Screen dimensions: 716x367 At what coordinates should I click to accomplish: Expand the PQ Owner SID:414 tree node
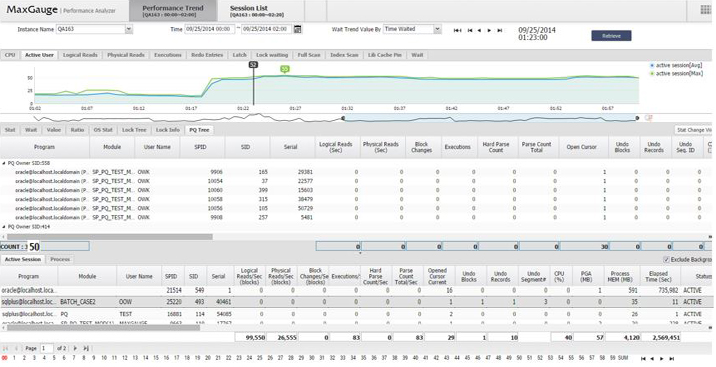(4, 227)
